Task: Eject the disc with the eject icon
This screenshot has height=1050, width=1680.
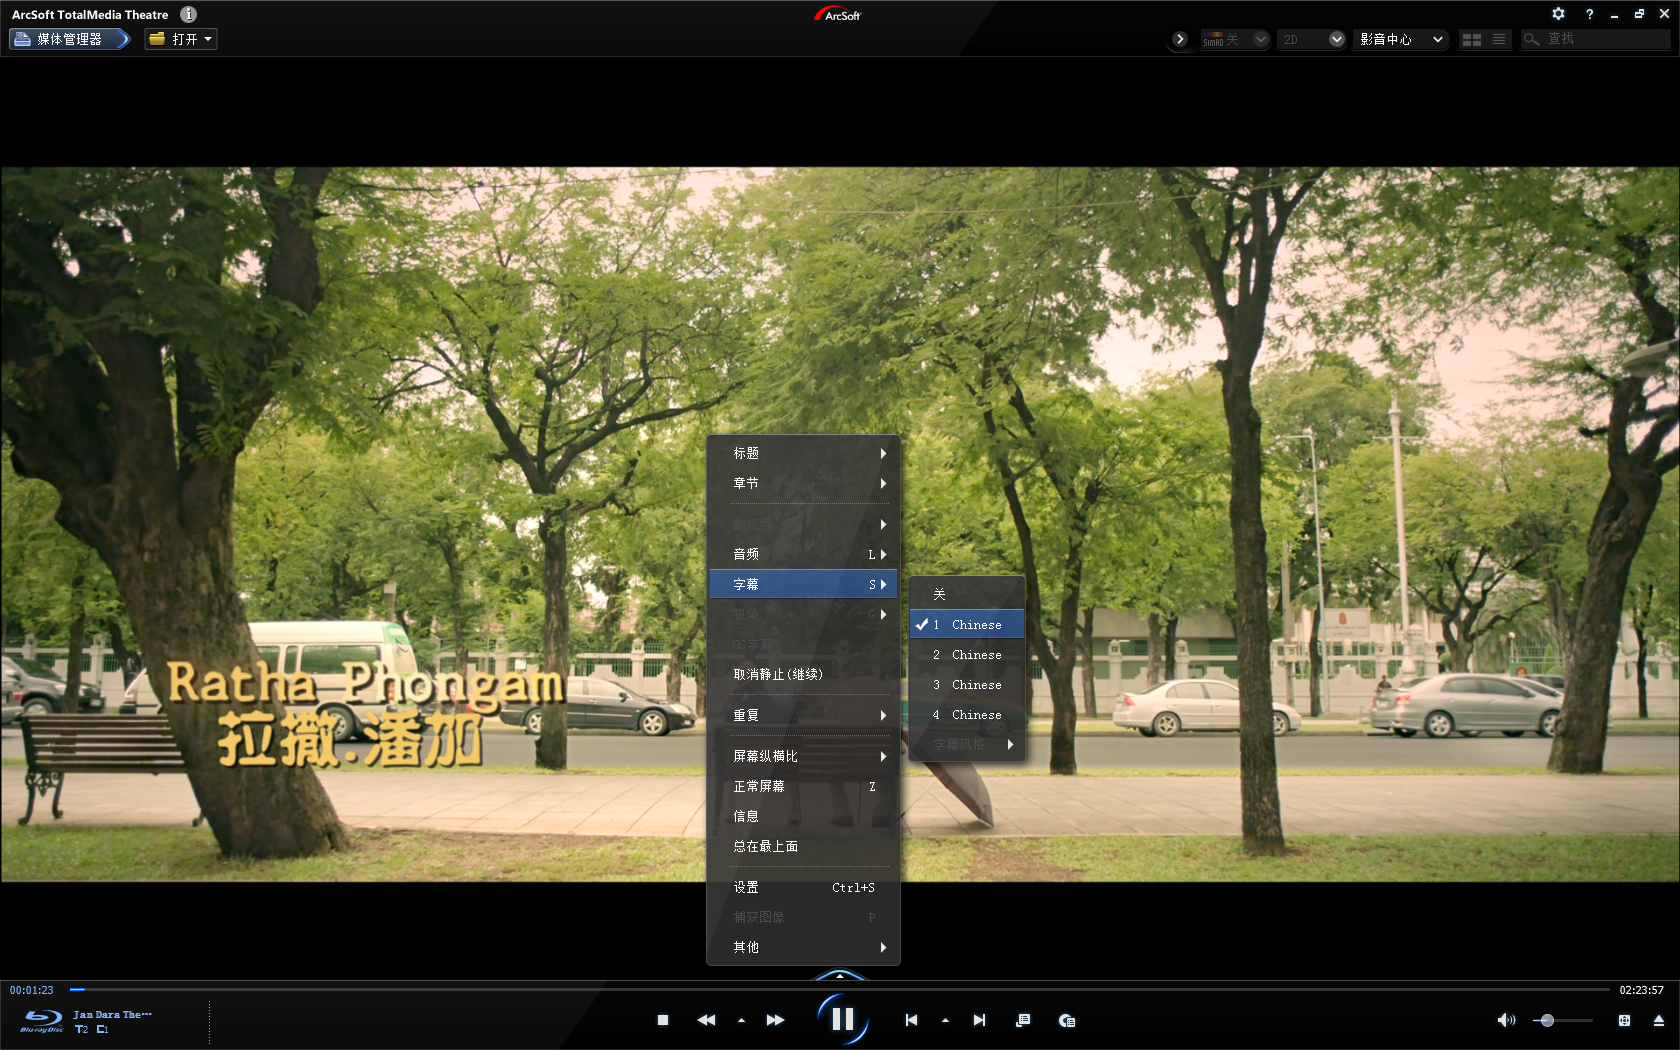Action: [x=1658, y=1020]
